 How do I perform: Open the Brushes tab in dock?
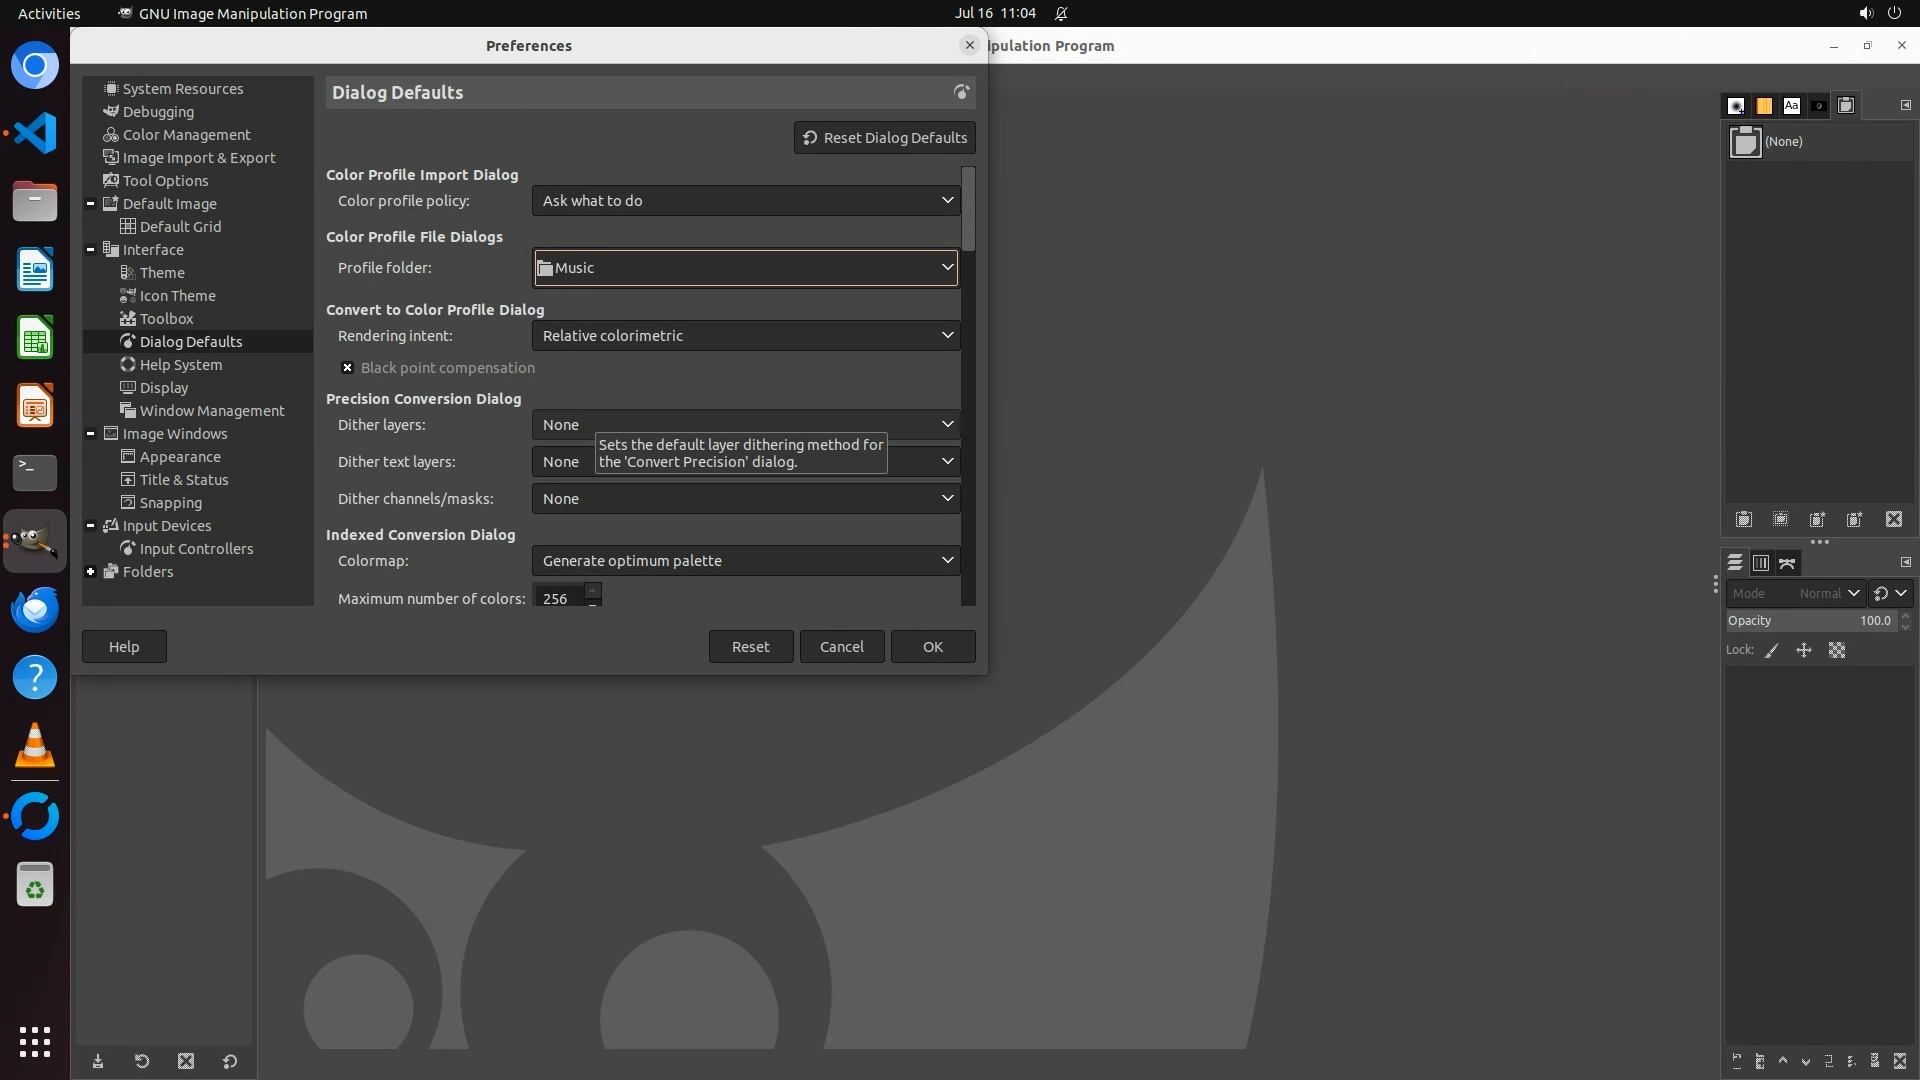pos(1737,106)
